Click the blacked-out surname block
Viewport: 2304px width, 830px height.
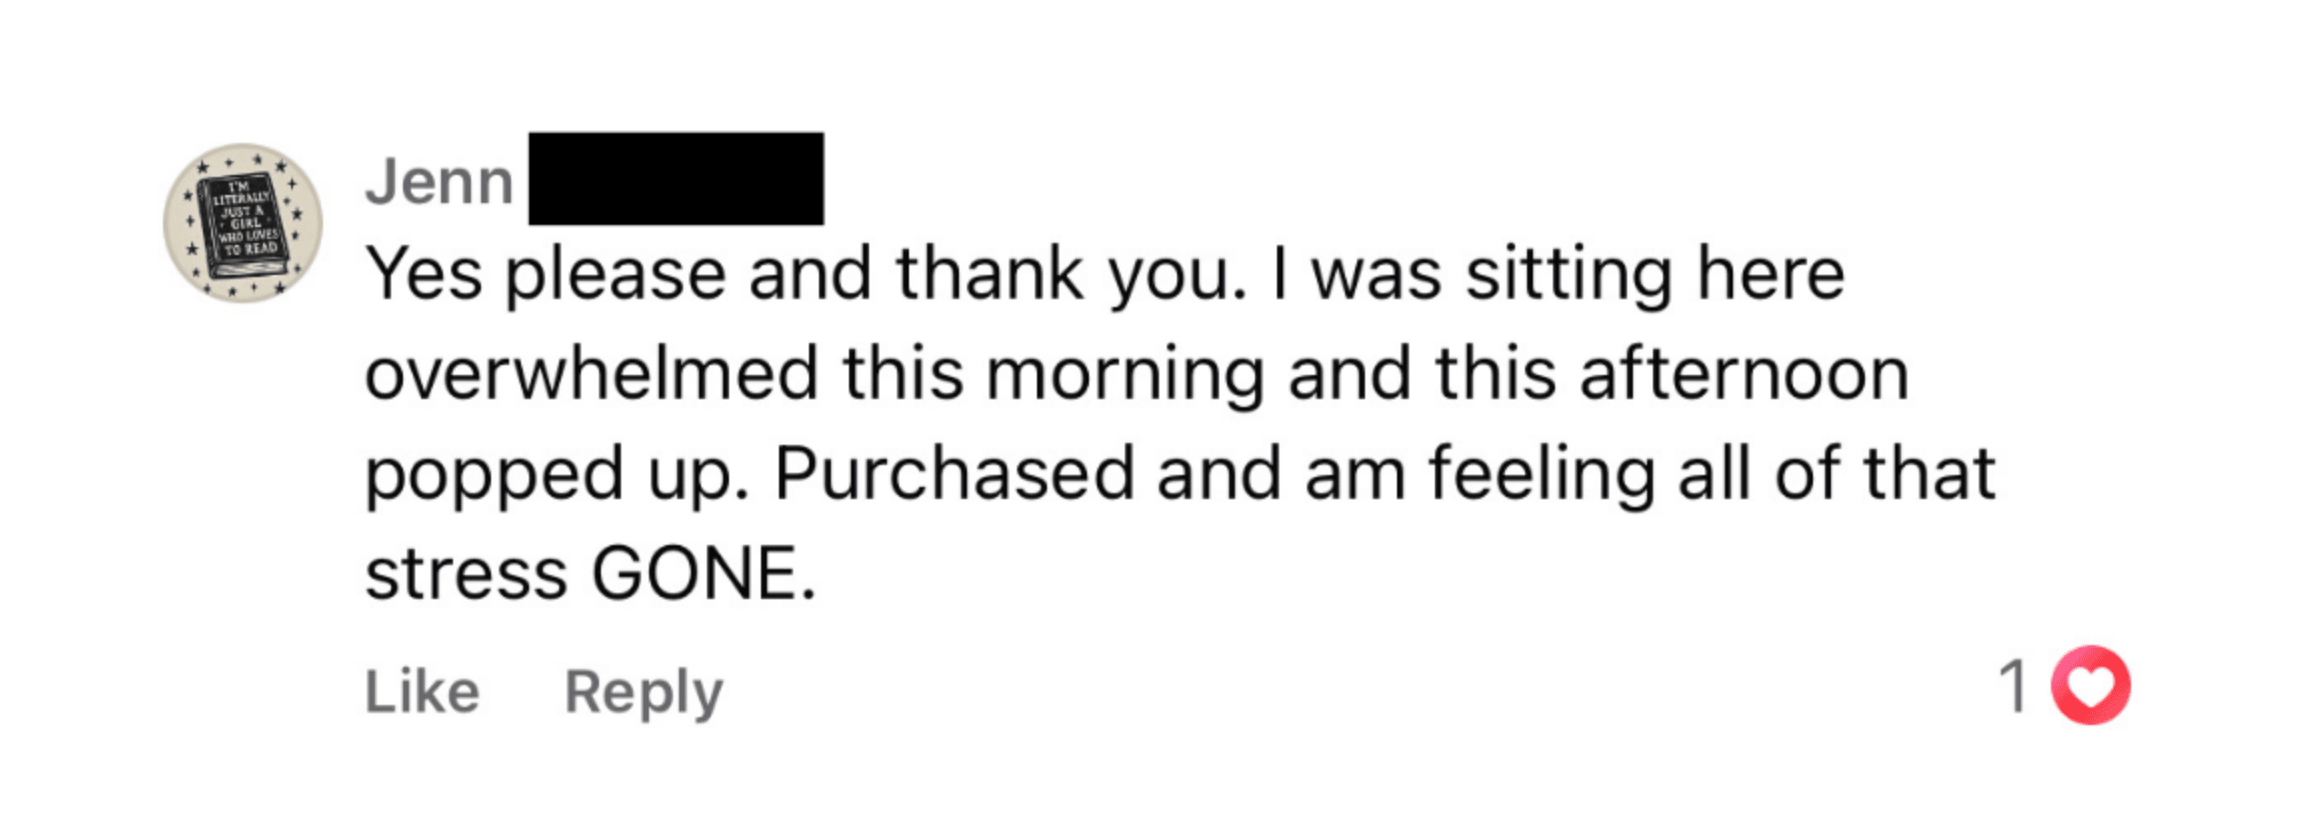pyautogui.click(x=676, y=178)
